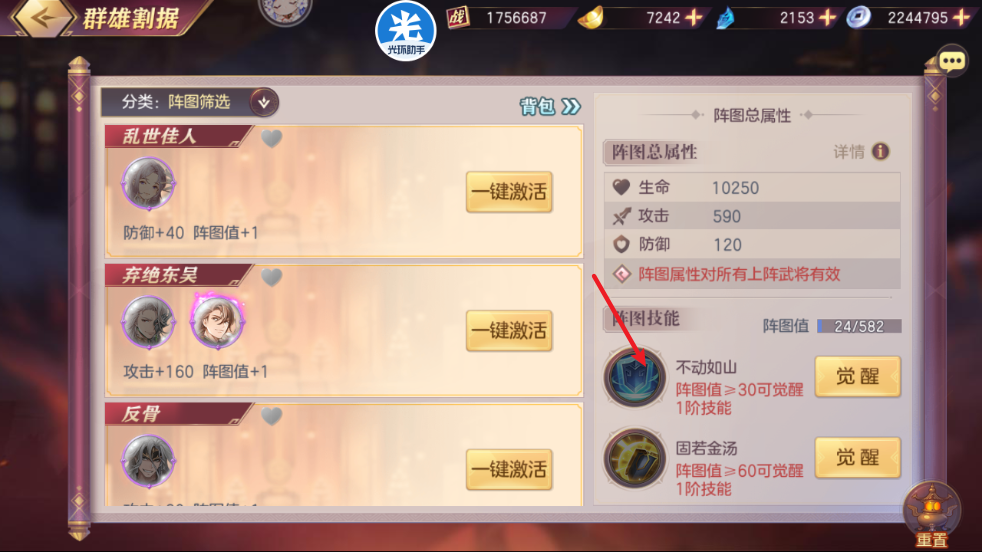Click 一键激活 for 乱世佳人

(x=509, y=192)
